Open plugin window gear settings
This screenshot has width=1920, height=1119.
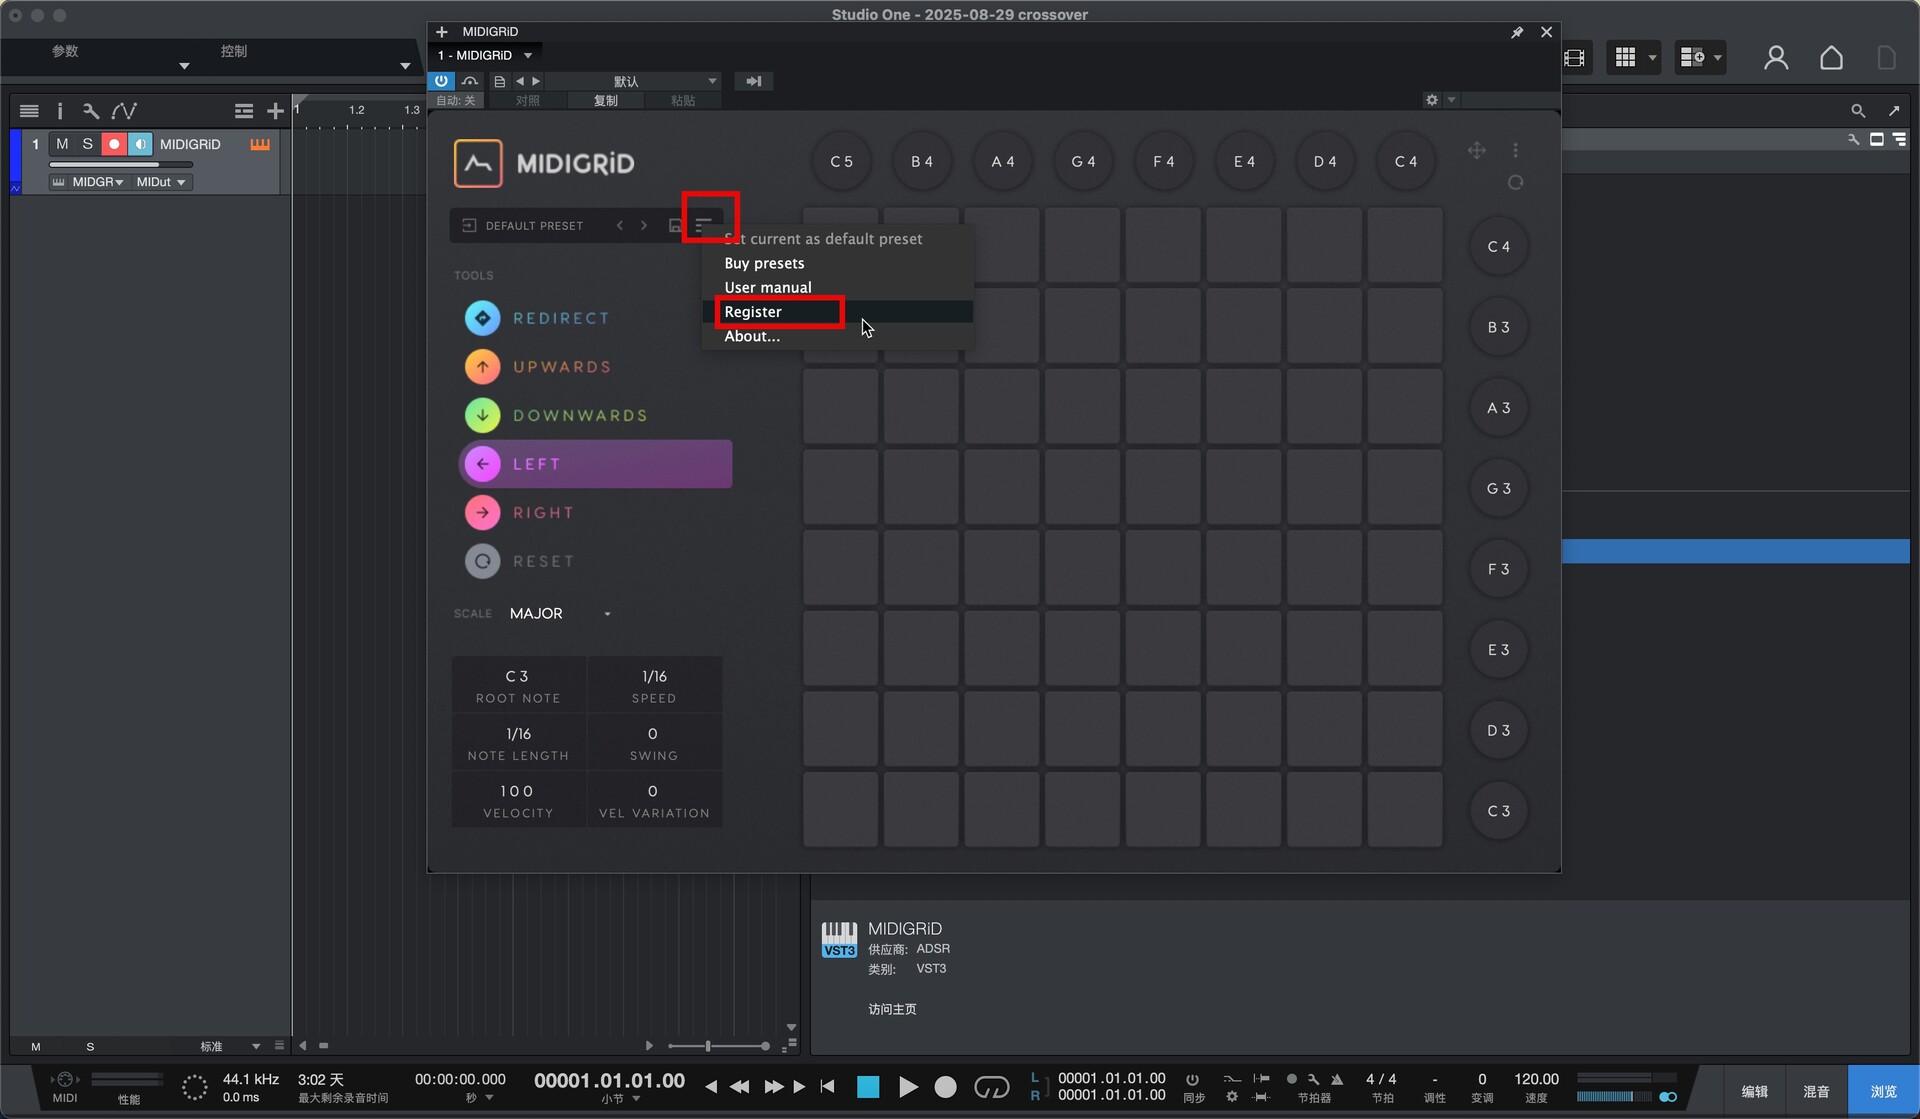(x=1432, y=100)
